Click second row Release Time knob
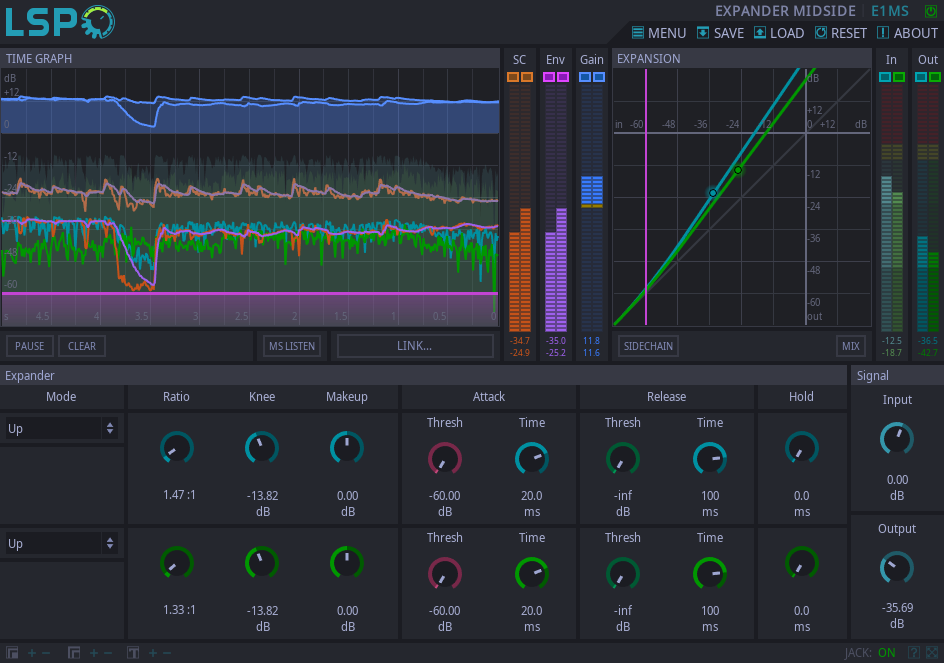 coord(710,574)
